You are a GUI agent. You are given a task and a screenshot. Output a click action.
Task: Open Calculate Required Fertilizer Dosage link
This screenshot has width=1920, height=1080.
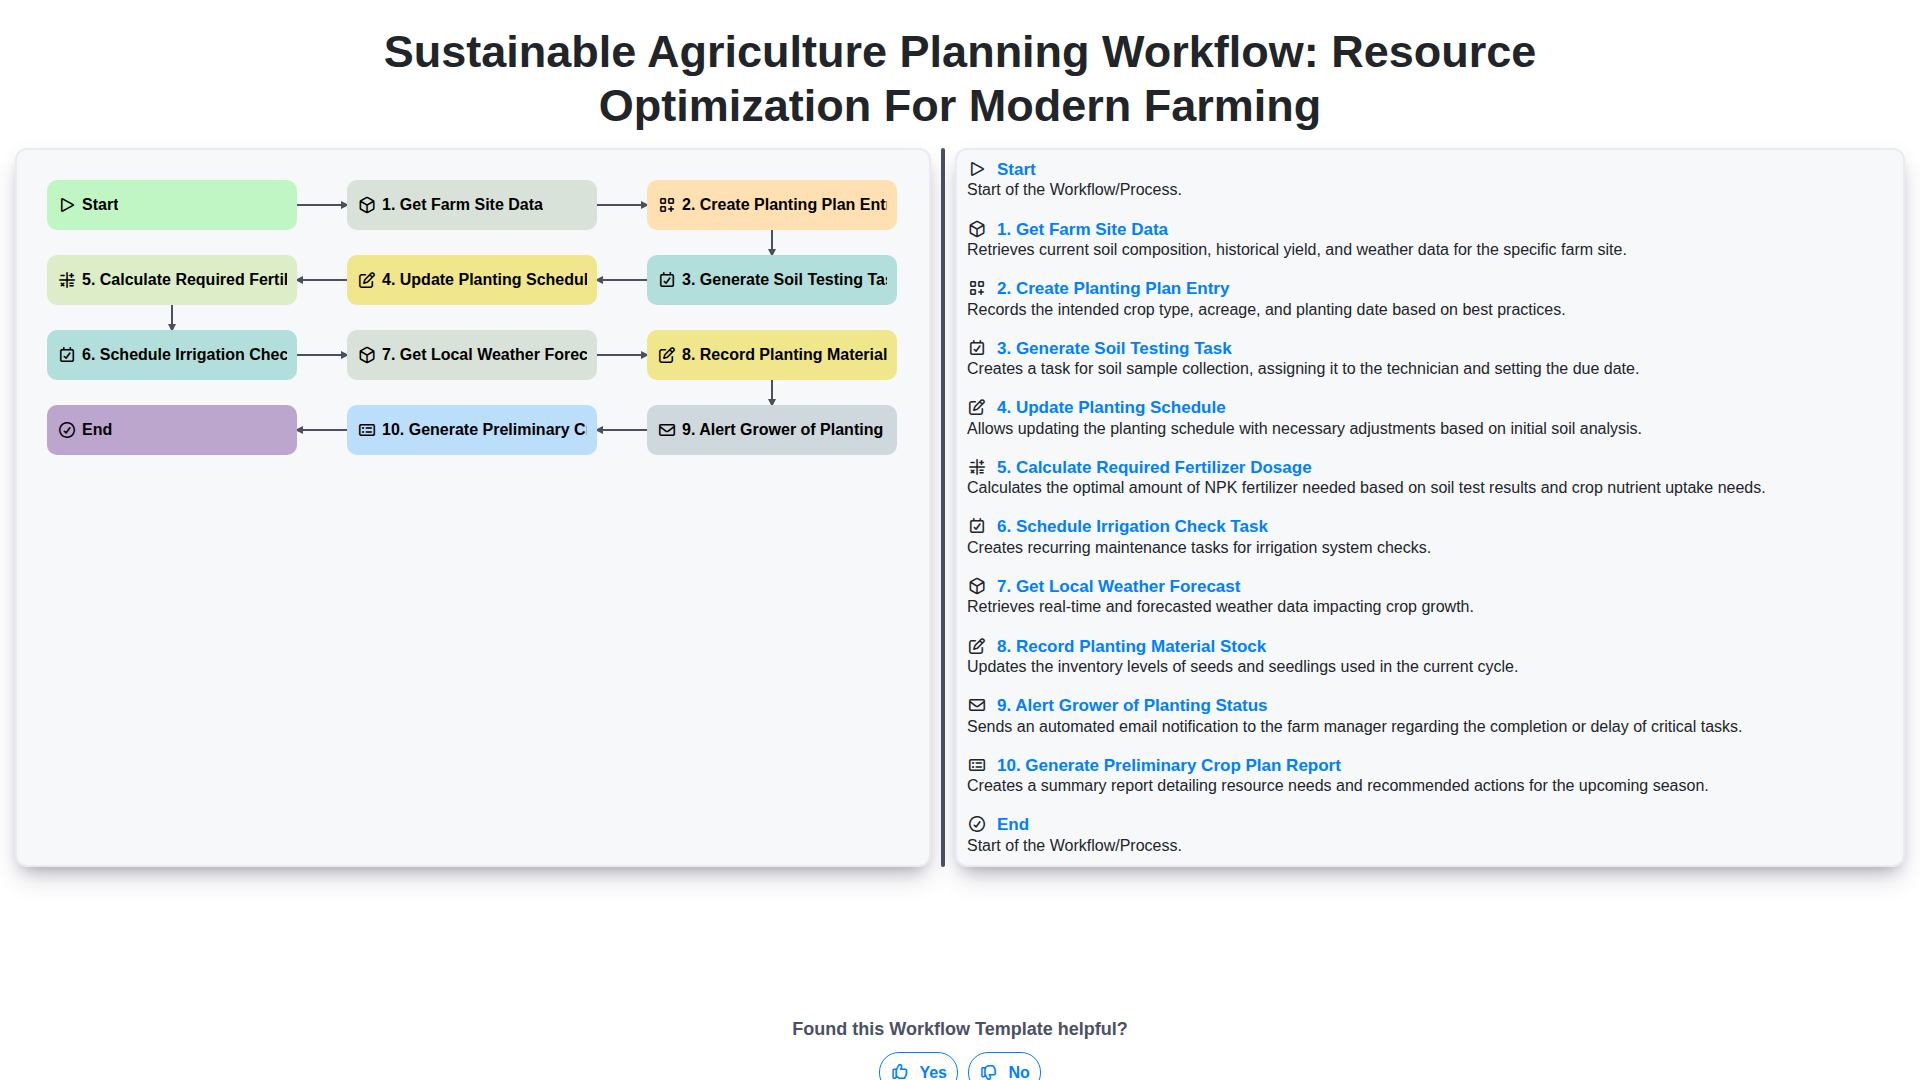pyautogui.click(x=1153, y=467)
